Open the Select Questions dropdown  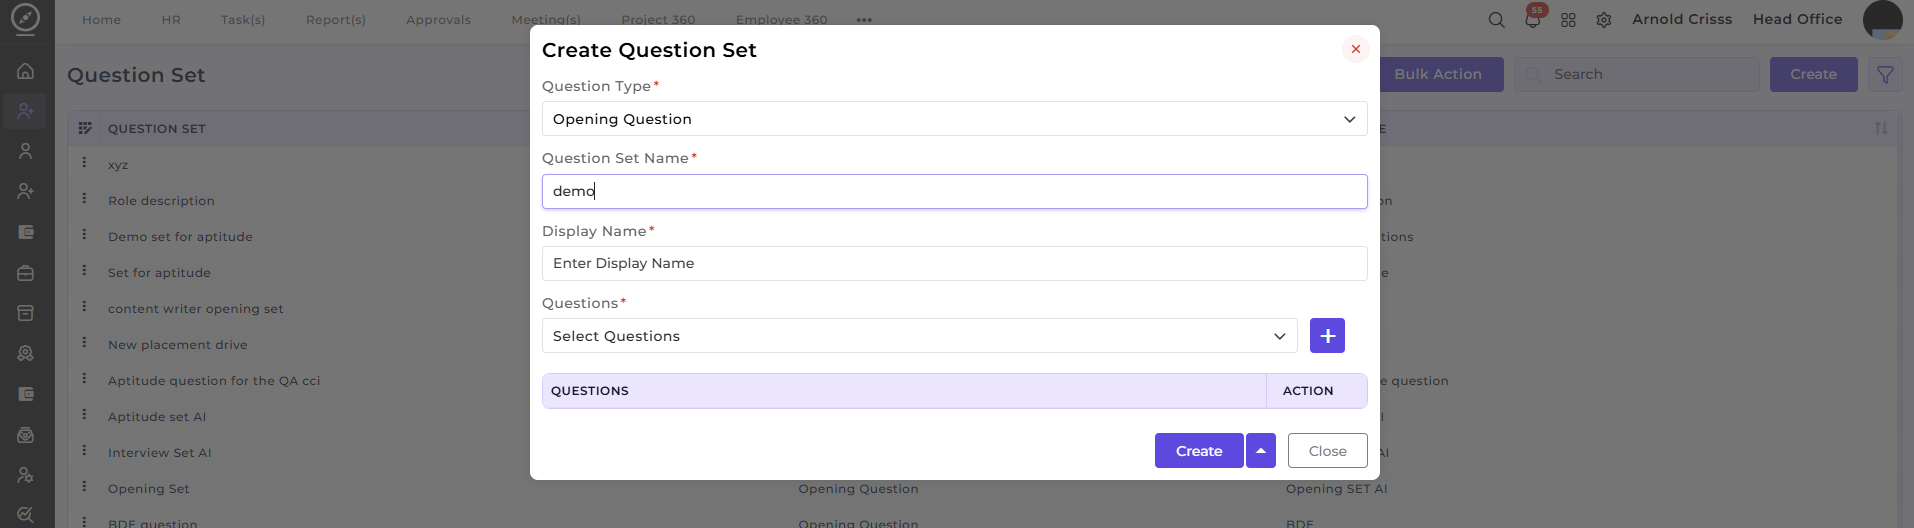click(919, 336)
